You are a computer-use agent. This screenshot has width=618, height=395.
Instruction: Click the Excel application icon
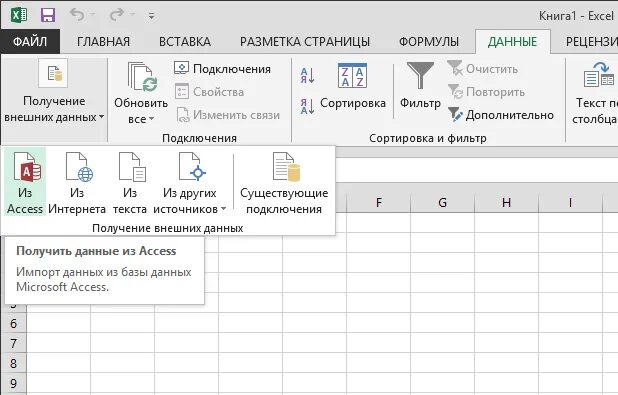click(19, 15)
